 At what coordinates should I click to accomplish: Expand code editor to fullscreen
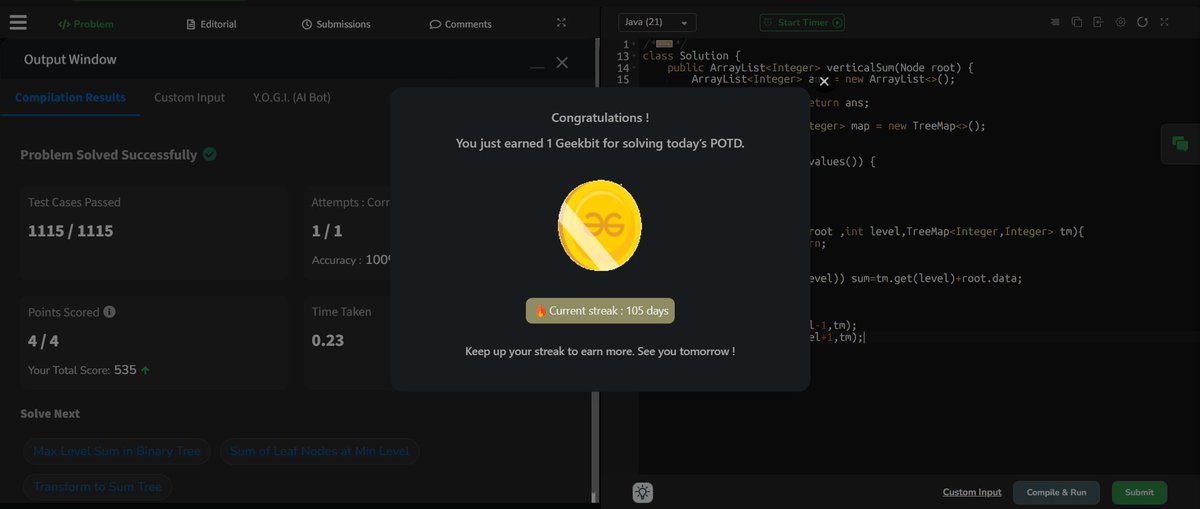1166,22
